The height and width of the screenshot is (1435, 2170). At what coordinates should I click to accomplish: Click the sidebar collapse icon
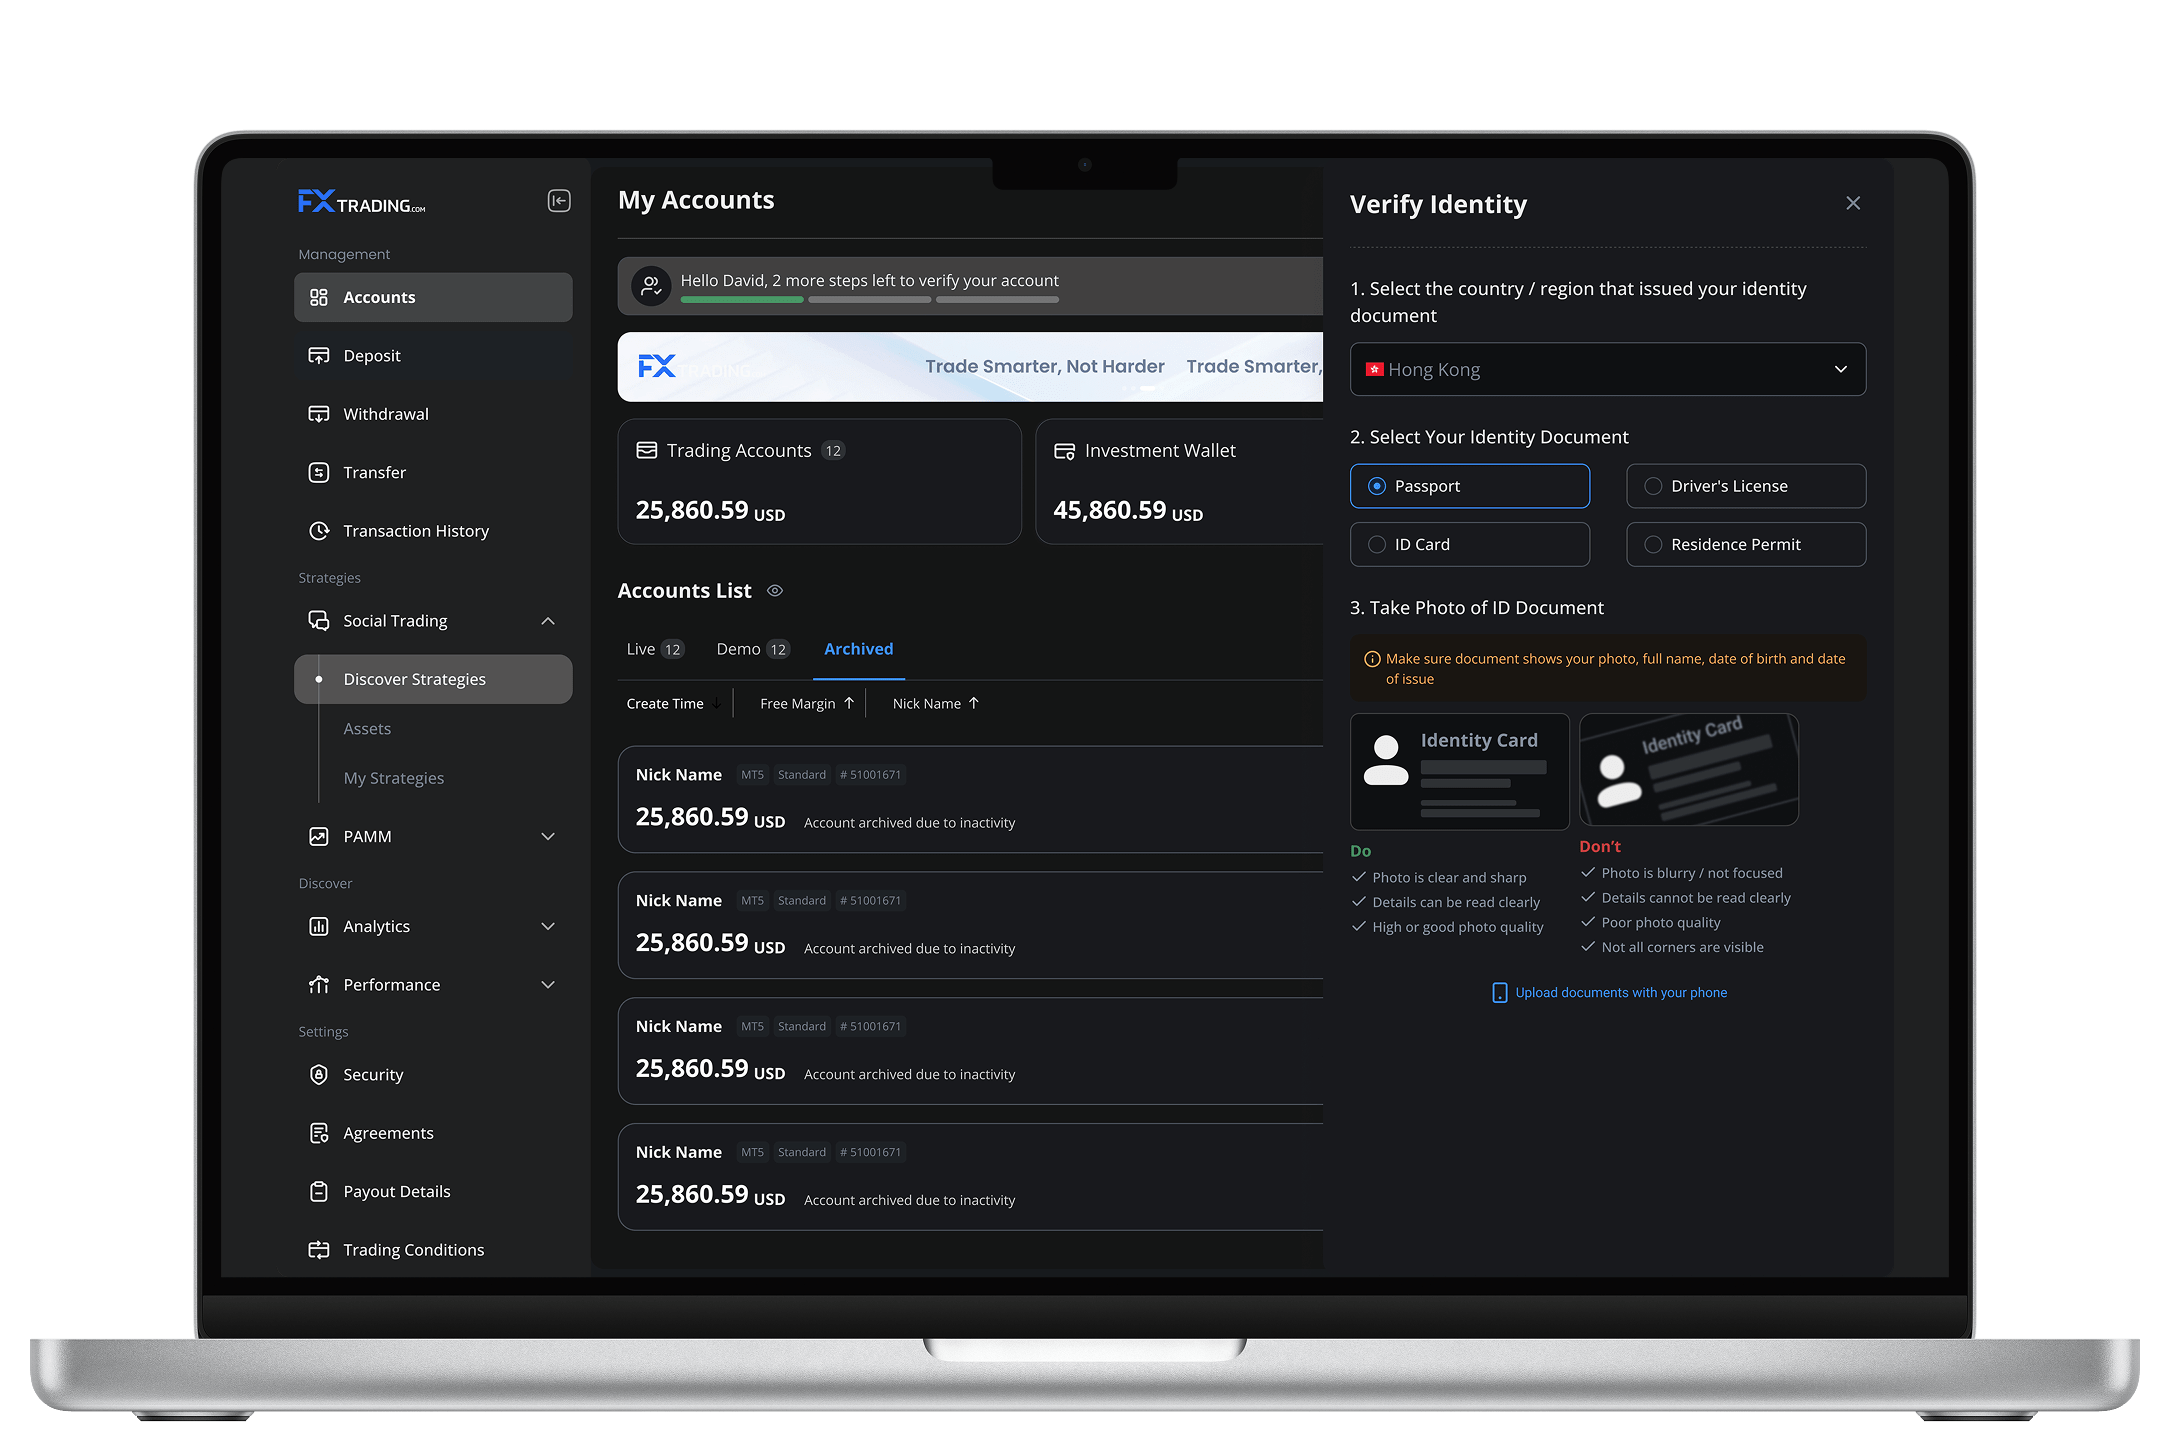(559, 201)
